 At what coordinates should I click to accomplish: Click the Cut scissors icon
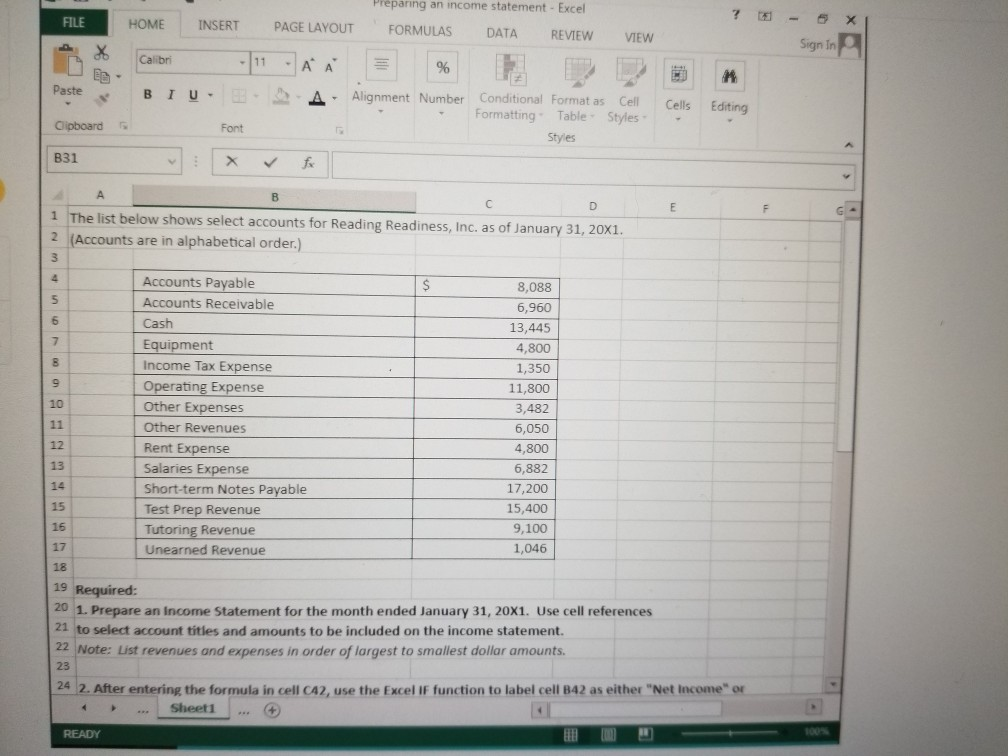[101, 55]
